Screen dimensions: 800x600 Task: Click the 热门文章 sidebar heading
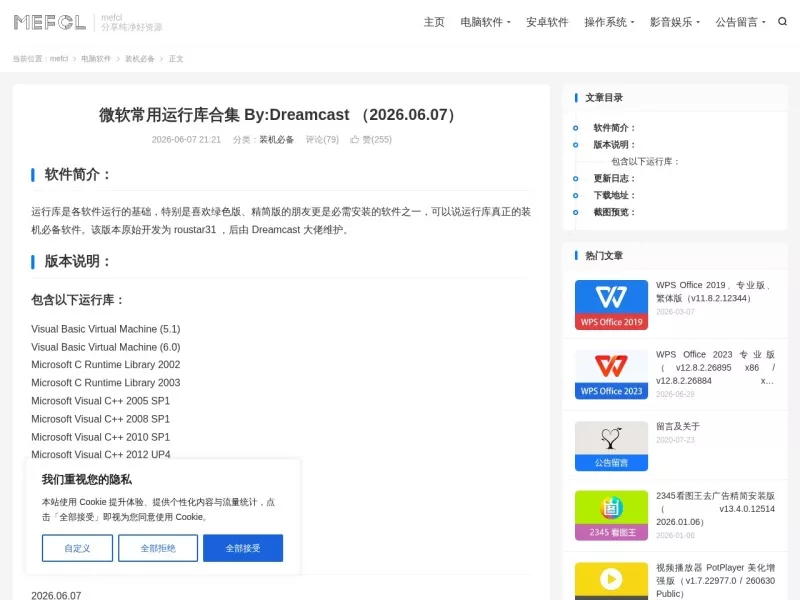pyautogui.click(x=604, y=256)
